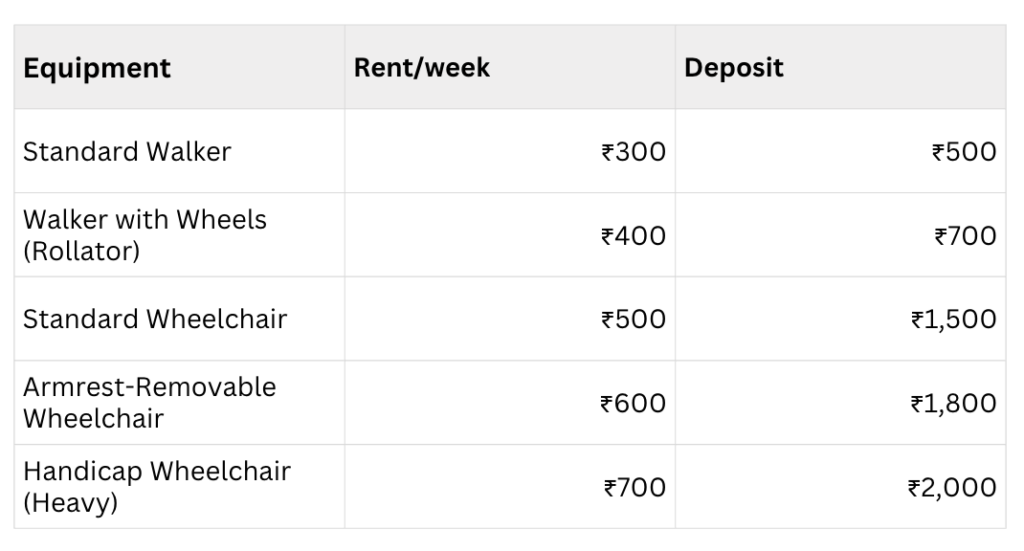
Task: Click the word (Heavy) in parentheses
Action: pos(70,503)
